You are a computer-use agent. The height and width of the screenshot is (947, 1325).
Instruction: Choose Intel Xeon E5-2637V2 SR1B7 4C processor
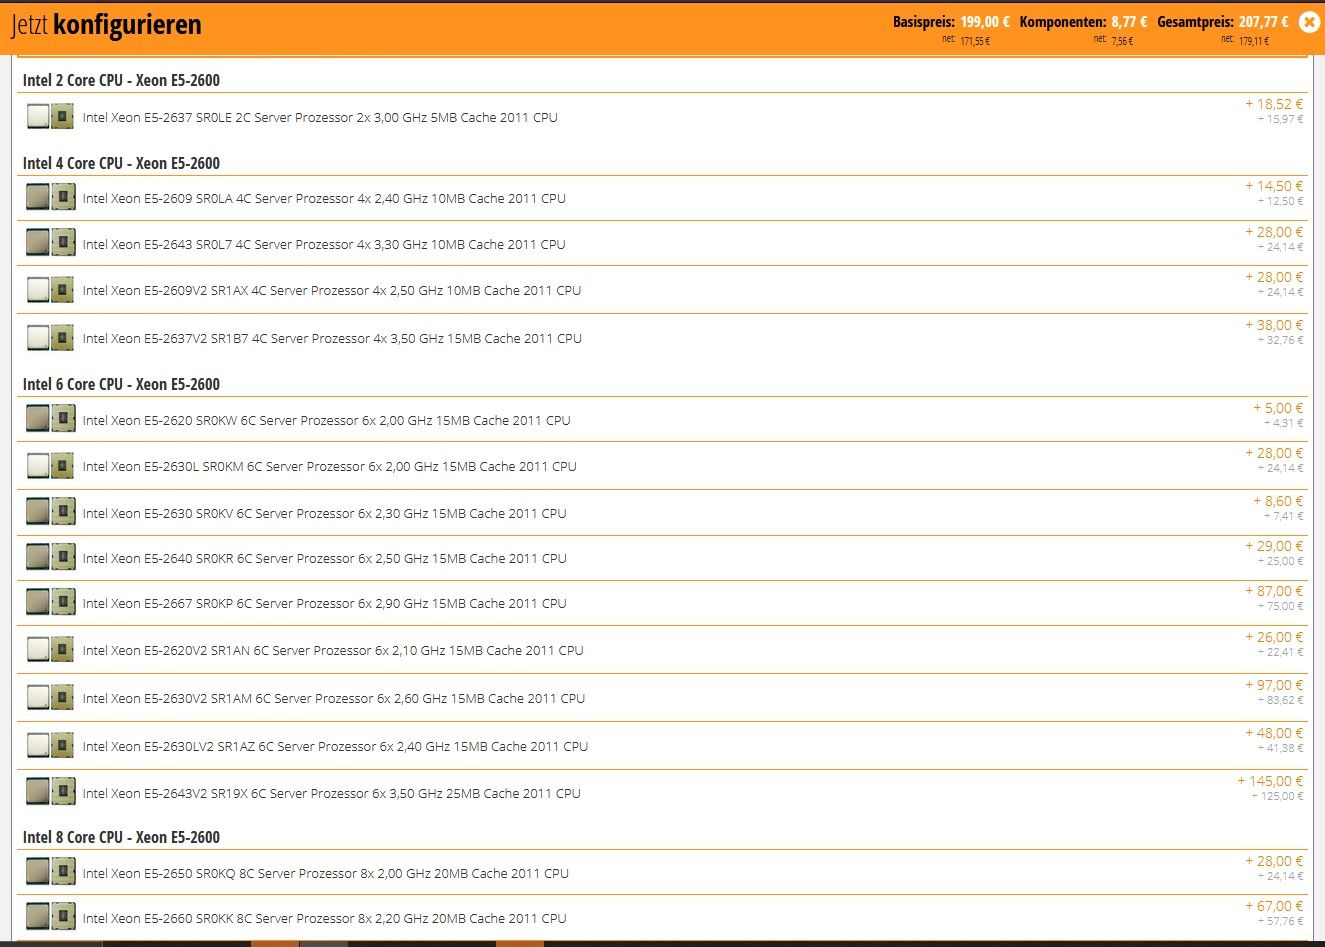point(332,338)
